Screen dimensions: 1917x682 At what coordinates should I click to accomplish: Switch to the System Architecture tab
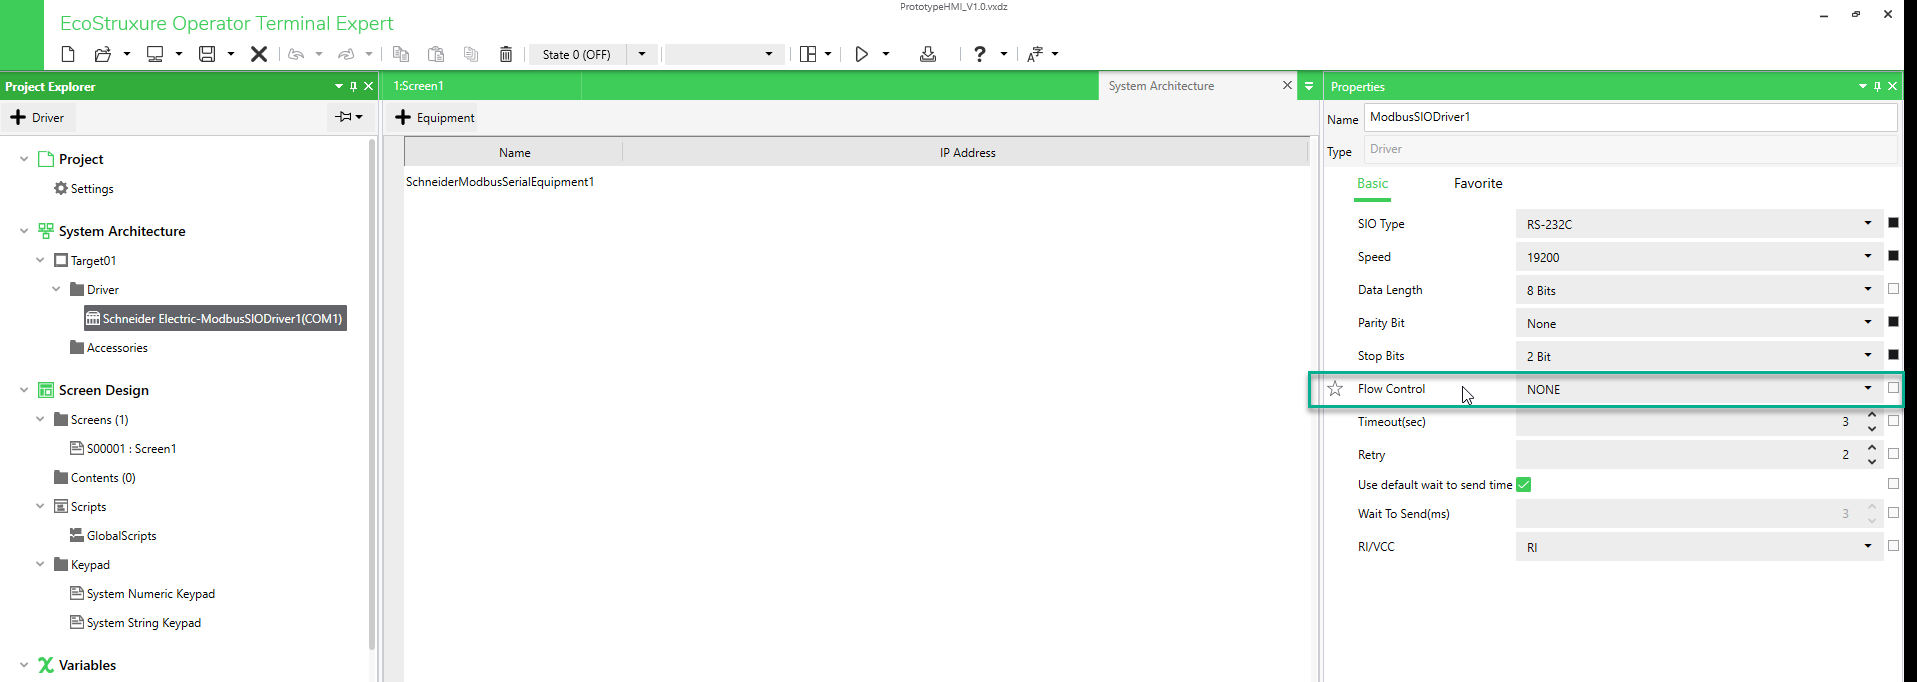click(x=1161, y=86)
